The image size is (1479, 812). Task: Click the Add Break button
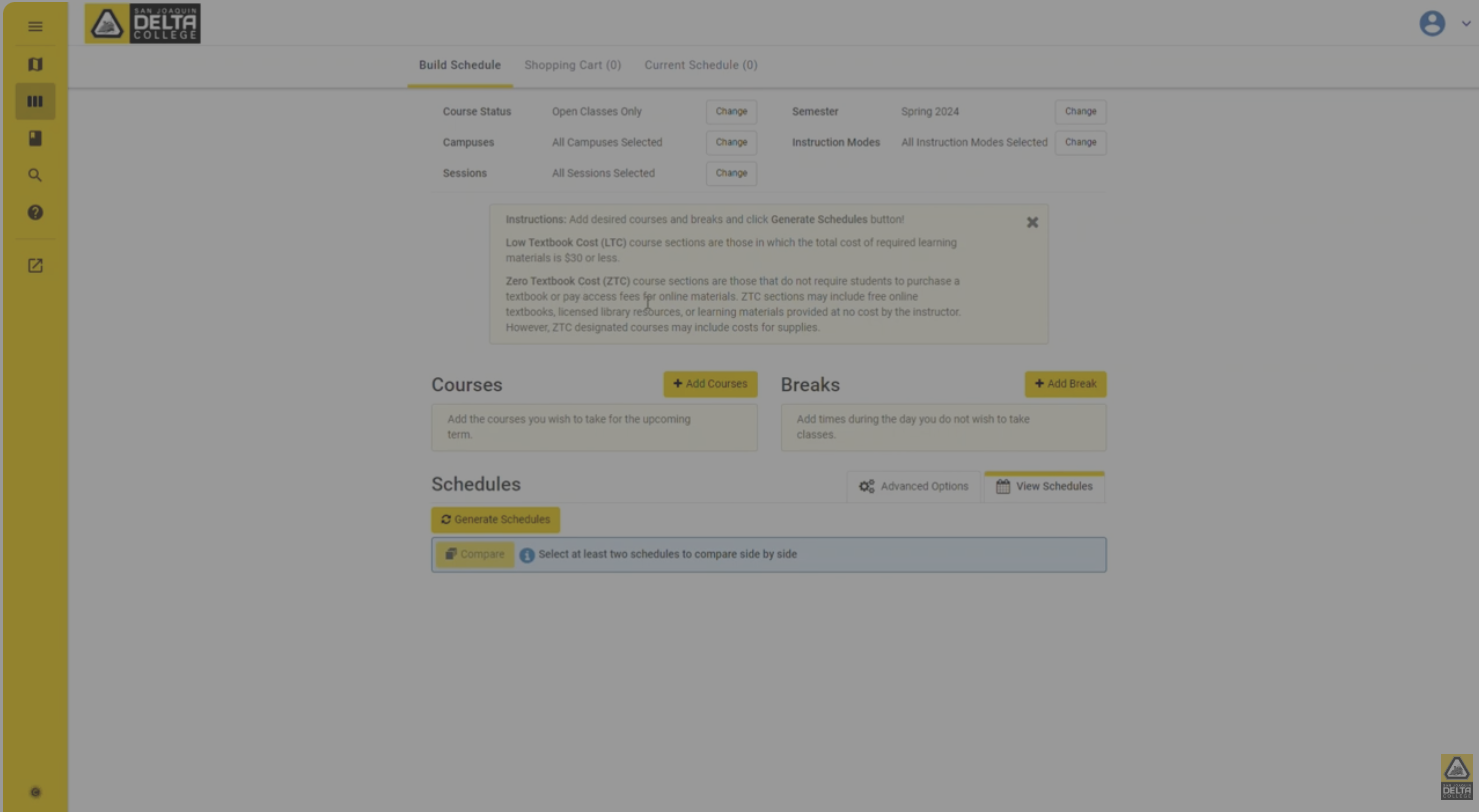coord(1065,384)
